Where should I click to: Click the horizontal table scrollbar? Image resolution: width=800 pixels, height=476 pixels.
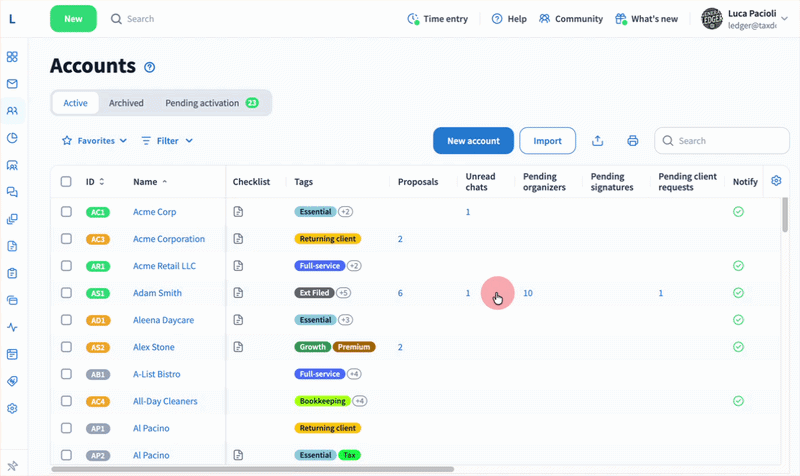click(x=250, y=468)
